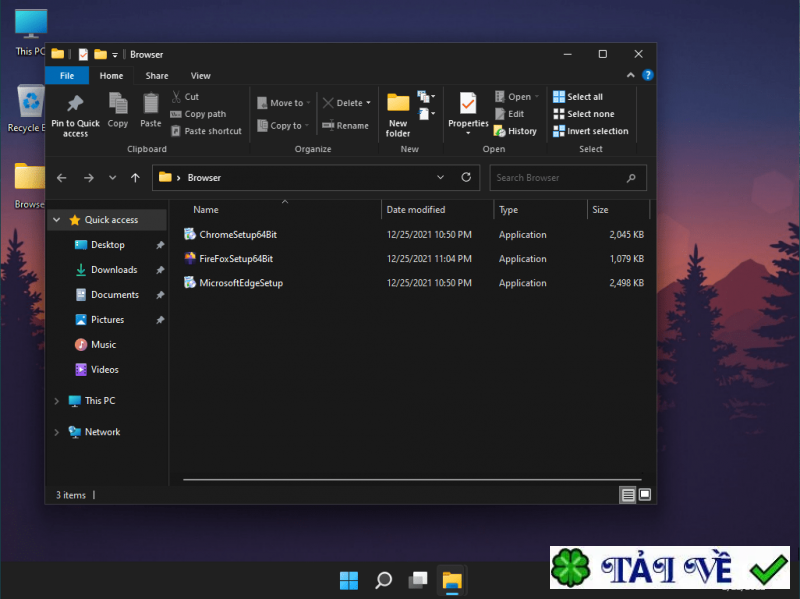
Task: Click the New folder icon in ribbon
Action: point(398,104)
